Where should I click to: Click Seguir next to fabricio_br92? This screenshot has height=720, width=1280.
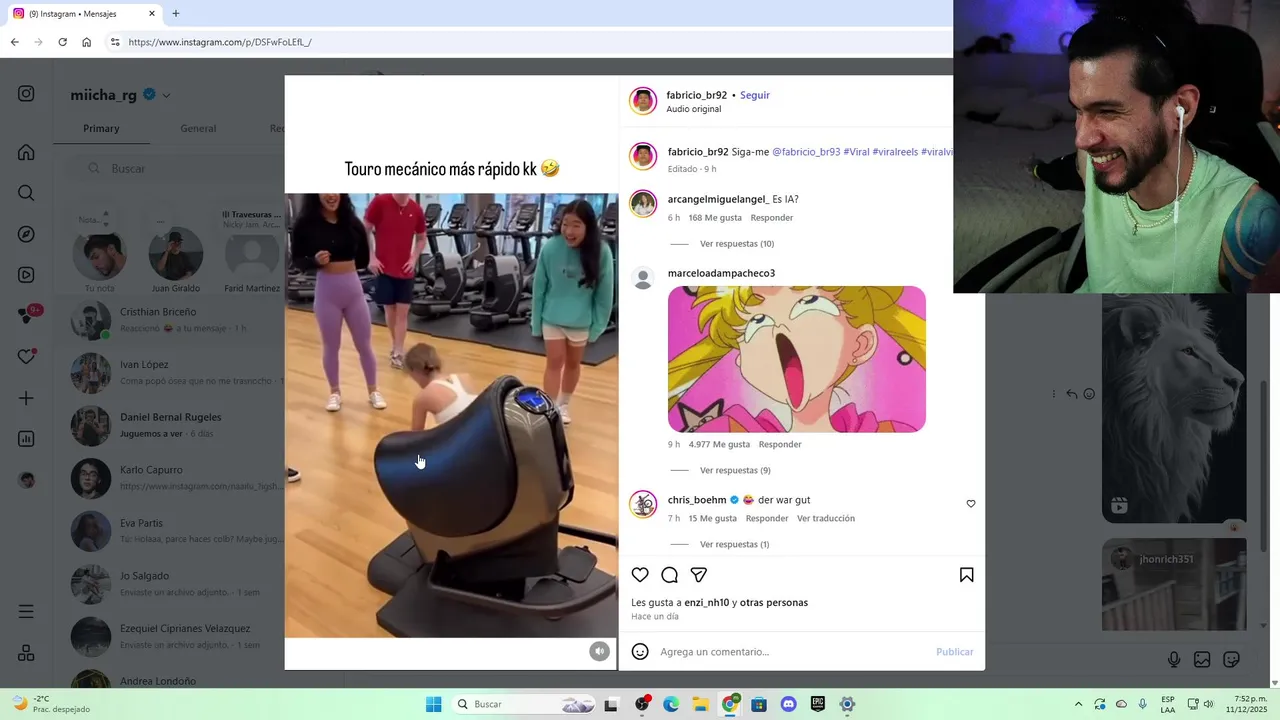(x=755, y=95)
